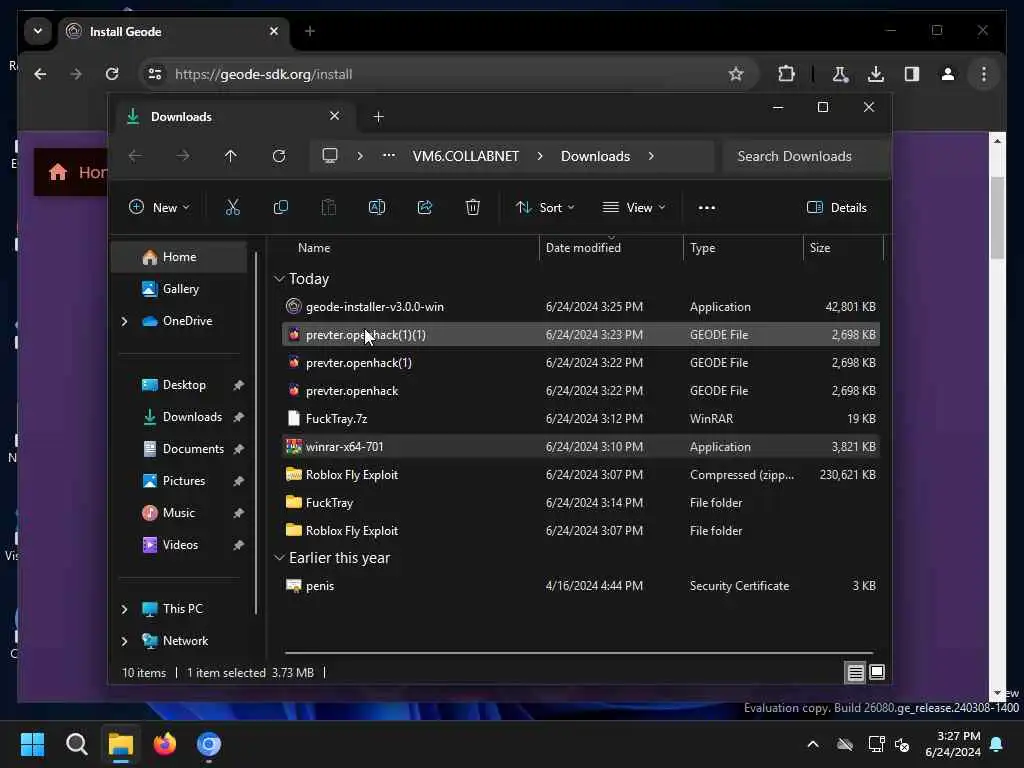Open the Chromium icon in taskbar

pyautogui.click(x=209, y=744)
